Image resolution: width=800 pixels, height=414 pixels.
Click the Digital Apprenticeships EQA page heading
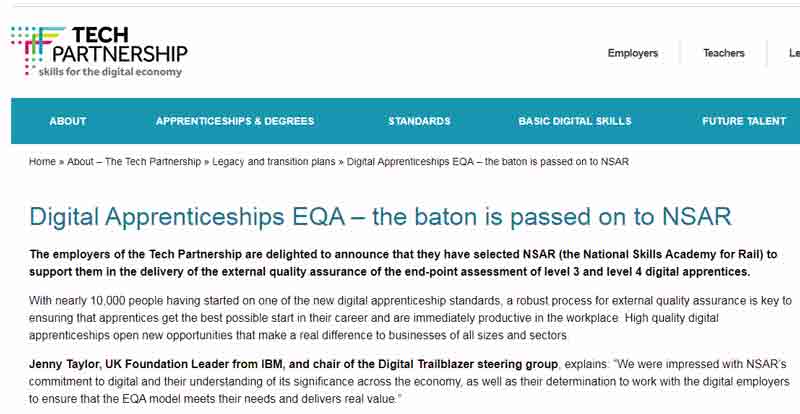380,217
